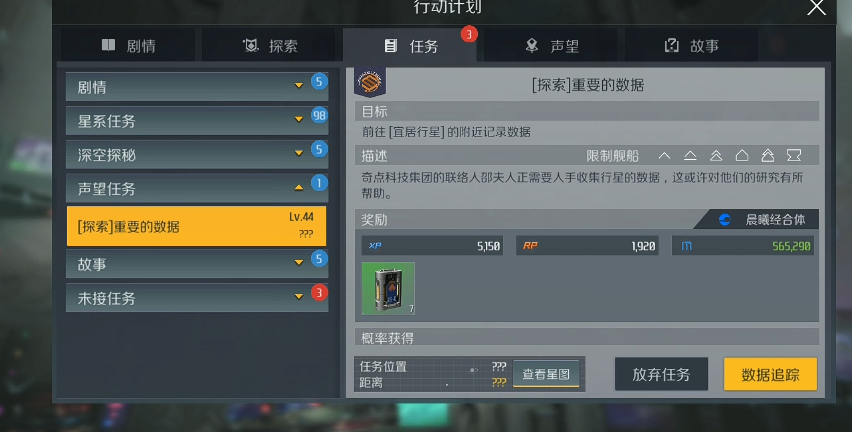Click the faction emblem beside quest title
This screenshot has height=432, width=852.
tap(370, 82)
